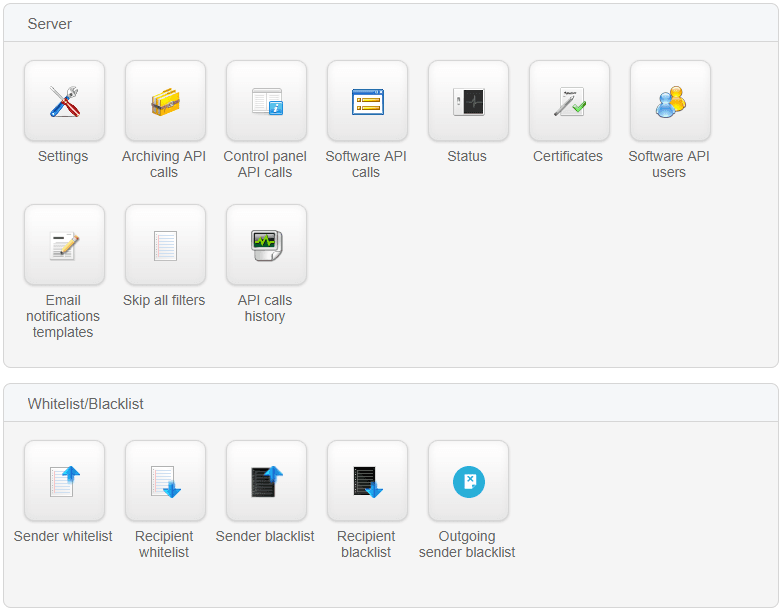The height and width of the screenshot is (614, 784).
Task: Open the Sender whitelist icon
Action: (x=64, y=481)
